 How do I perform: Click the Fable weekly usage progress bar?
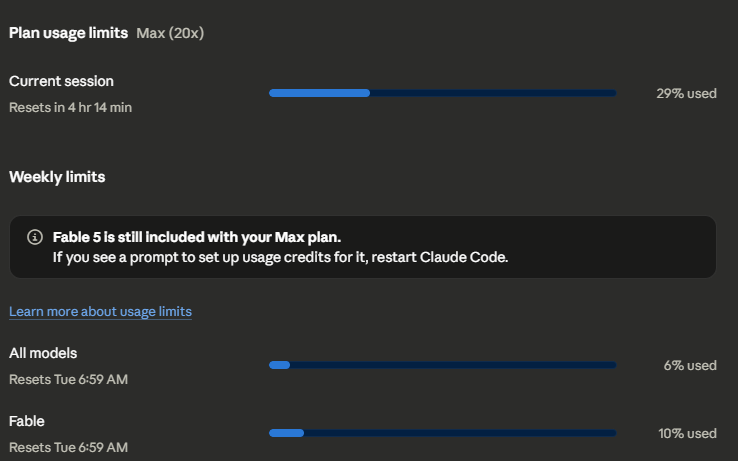442,433
